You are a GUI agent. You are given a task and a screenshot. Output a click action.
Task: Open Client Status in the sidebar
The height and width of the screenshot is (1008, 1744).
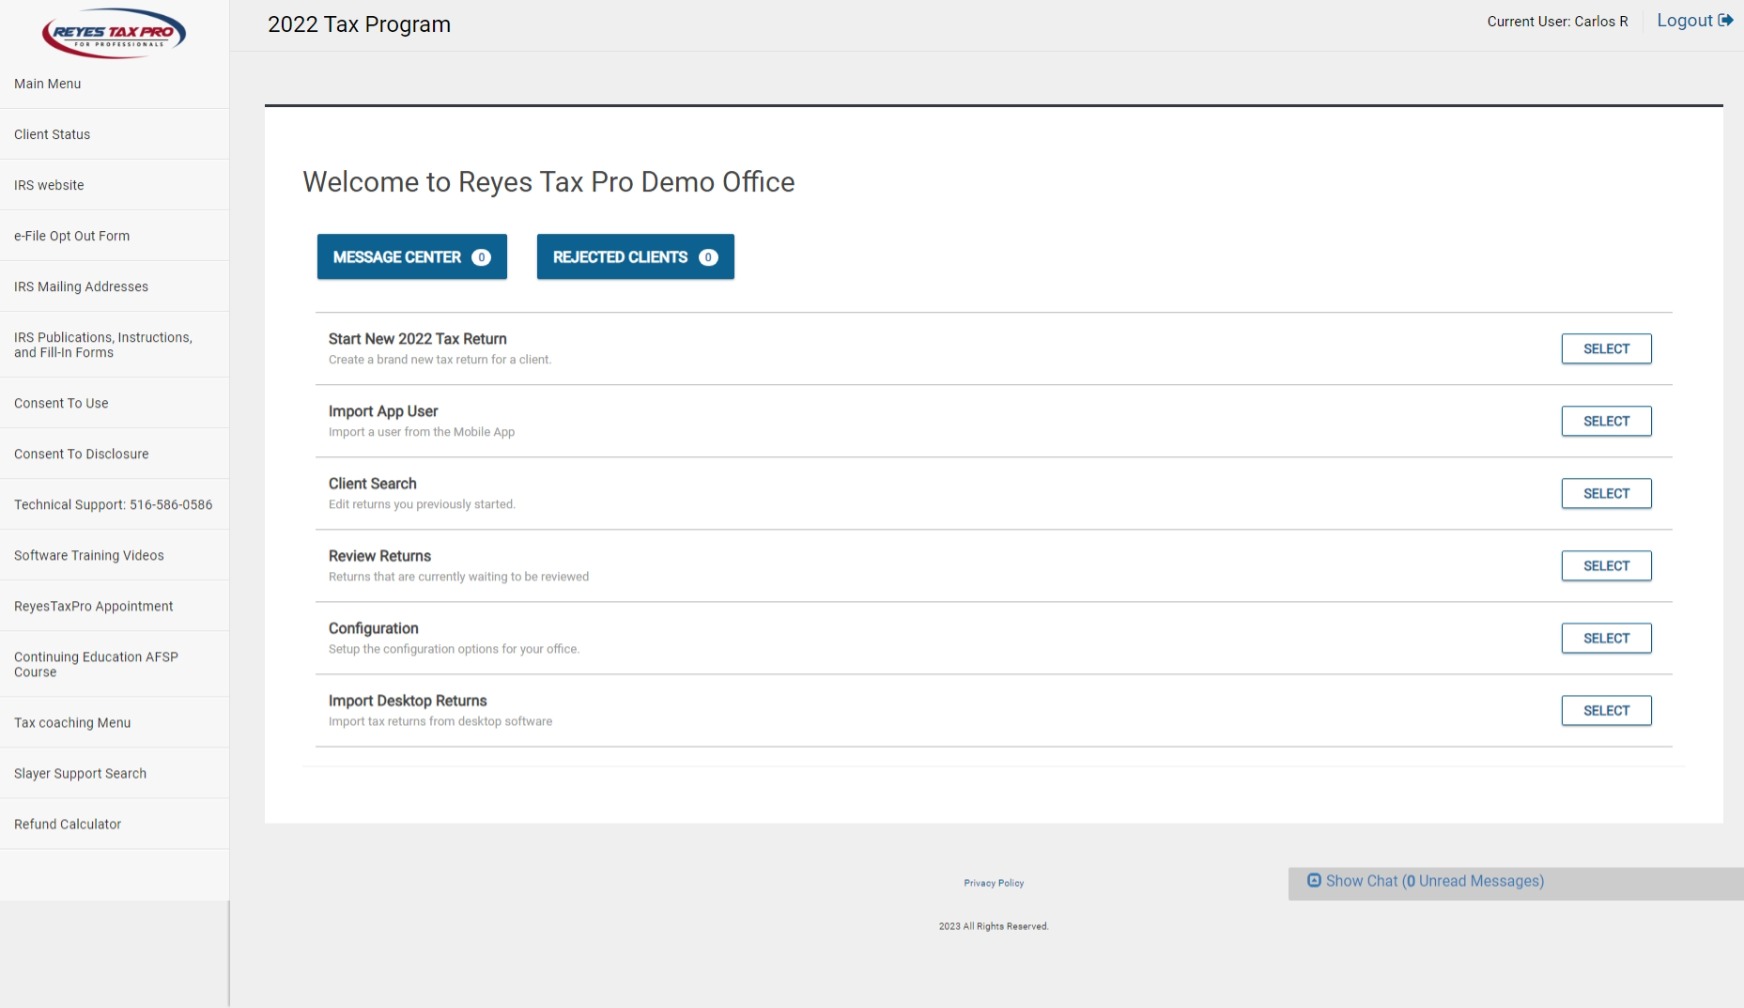(x=114, y=135)
